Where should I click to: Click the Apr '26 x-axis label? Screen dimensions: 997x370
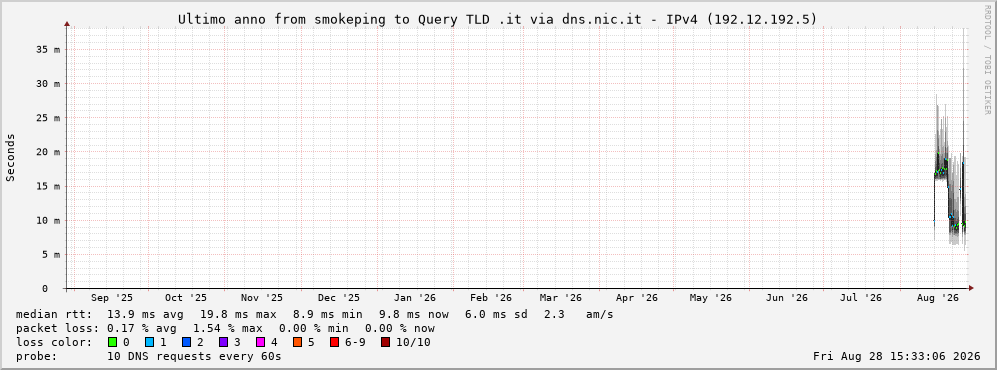point(636,298)
